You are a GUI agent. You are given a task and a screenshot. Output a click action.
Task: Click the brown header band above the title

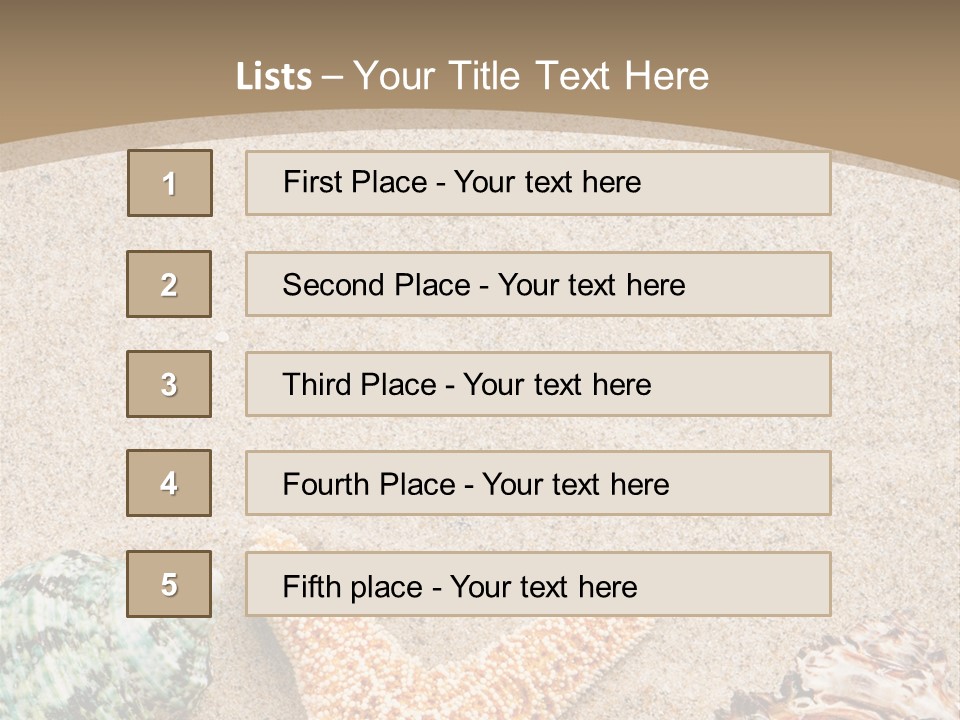pyautogui.click(x=480, y=25)
